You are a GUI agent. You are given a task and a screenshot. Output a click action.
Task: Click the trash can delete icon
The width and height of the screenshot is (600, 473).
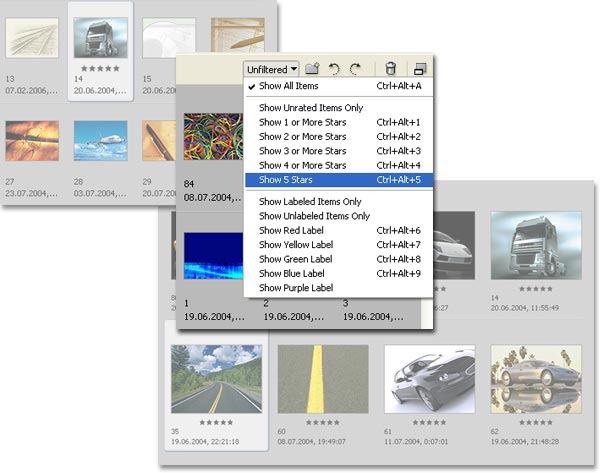[x=390, y=69]
